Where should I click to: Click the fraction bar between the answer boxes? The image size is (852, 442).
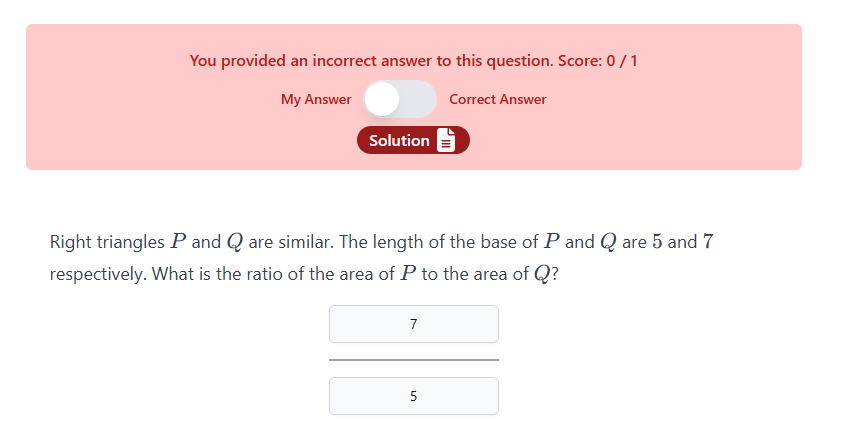(x=413, y=359)
